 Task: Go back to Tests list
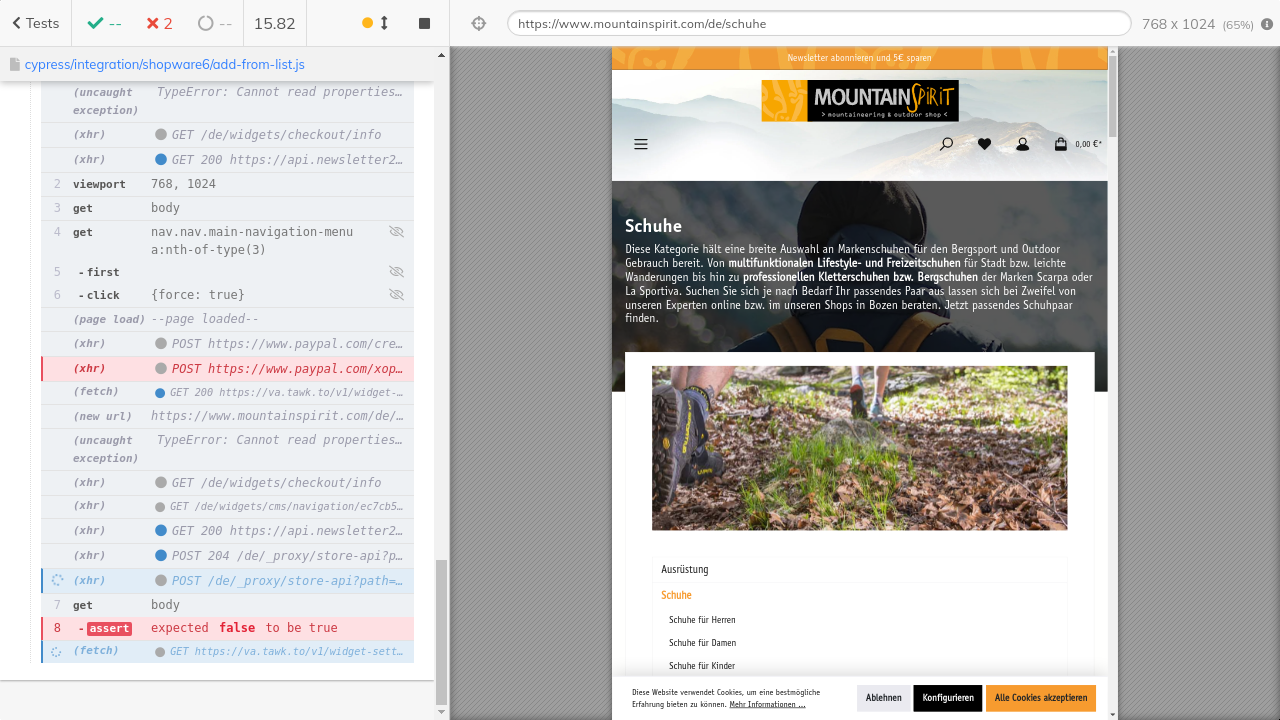(x=35, y=23)
